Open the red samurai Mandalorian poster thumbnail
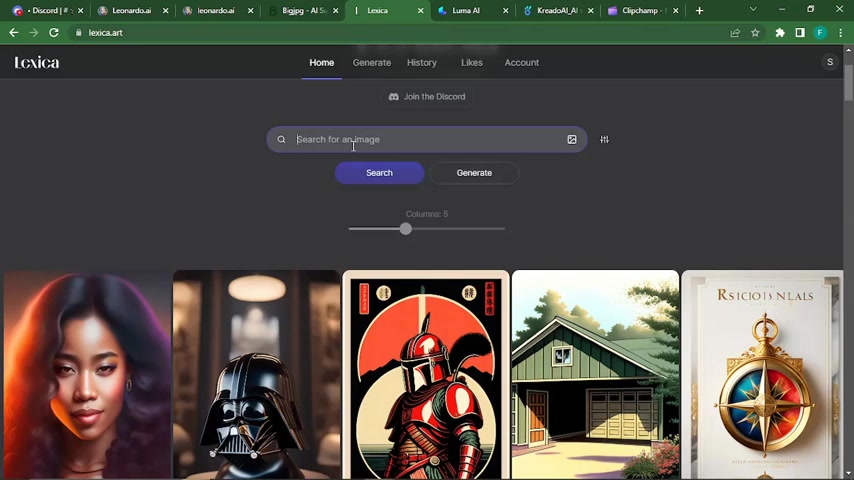This screenshot has width=854, height=480. pyautogui.click(x=426, y=374)
